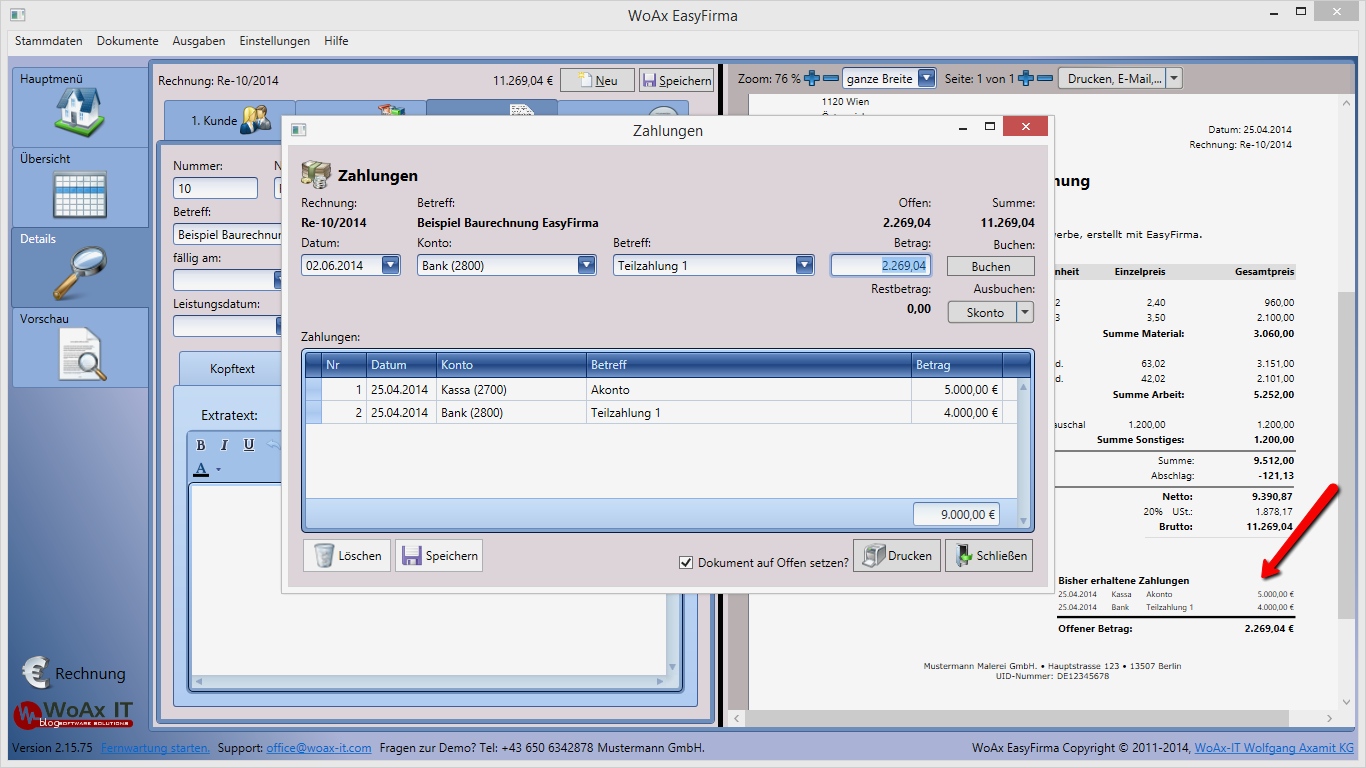Screen dimensions: 1366x768
Task: Select Teilzahlung 1 in payments table row 2
Action: click(749, 413)
